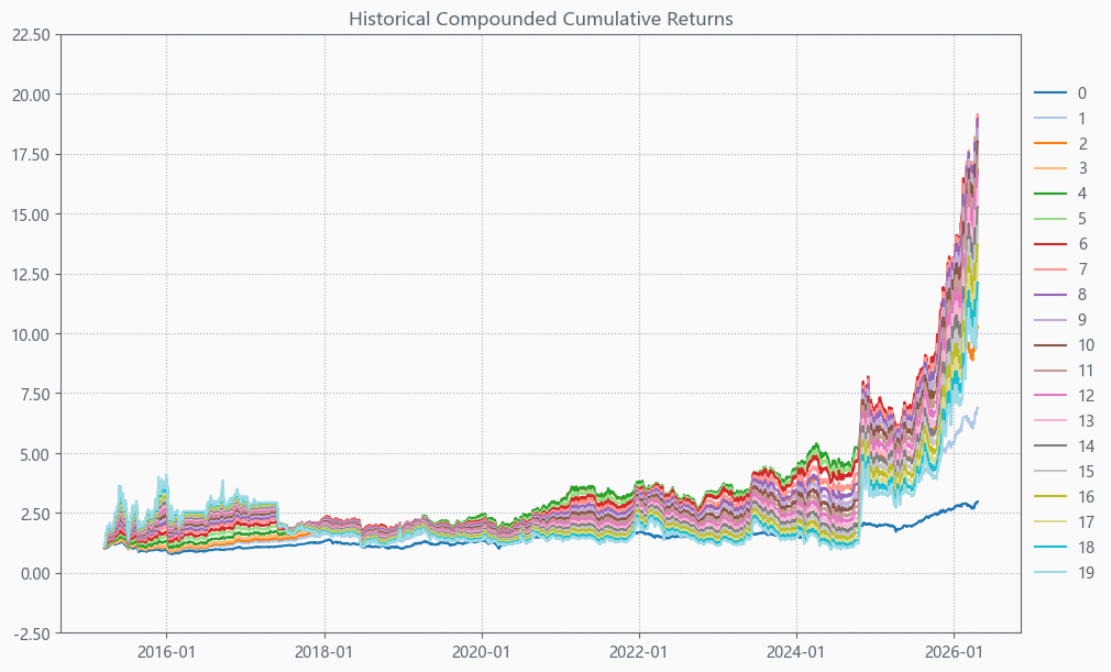Select legend entry 16 olive line
This screenshot has height=672, width=1111.
click(1050, 497)
